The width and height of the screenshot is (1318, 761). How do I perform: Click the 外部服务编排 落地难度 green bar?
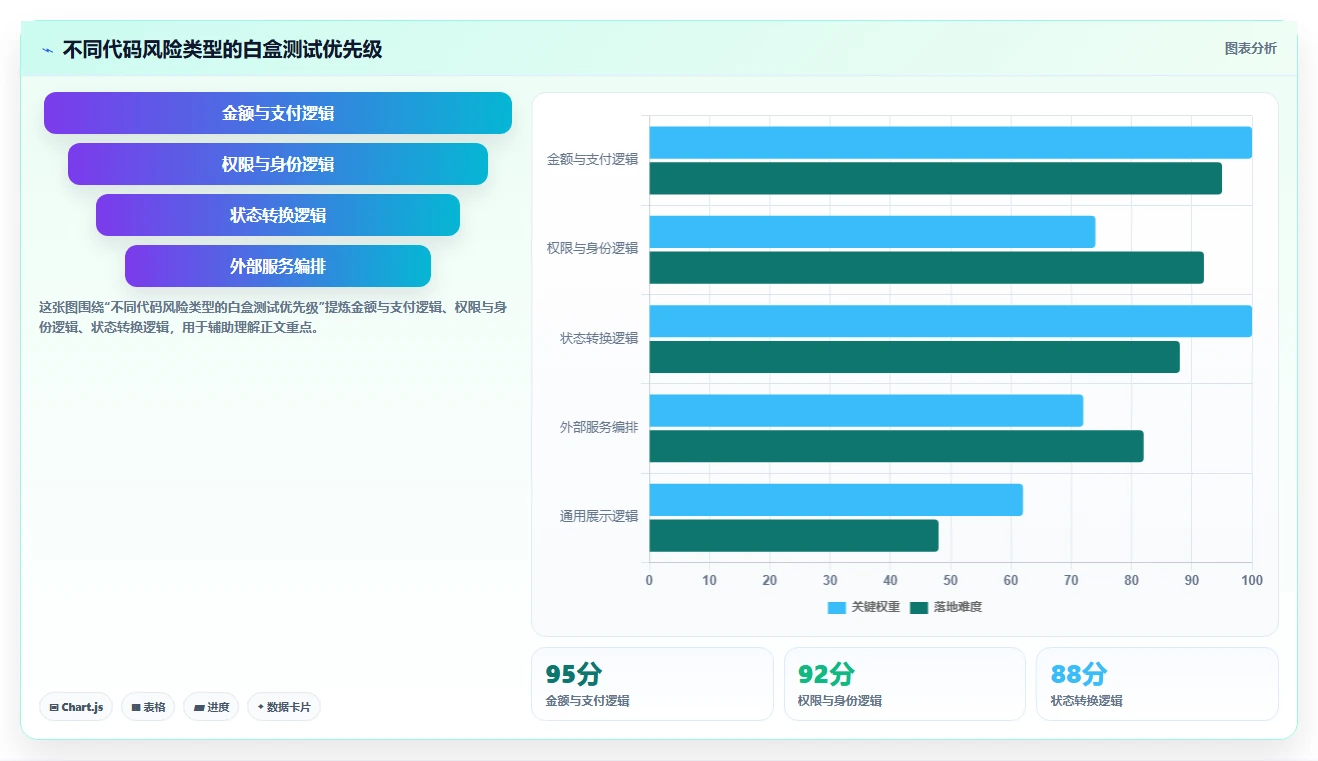896,446
